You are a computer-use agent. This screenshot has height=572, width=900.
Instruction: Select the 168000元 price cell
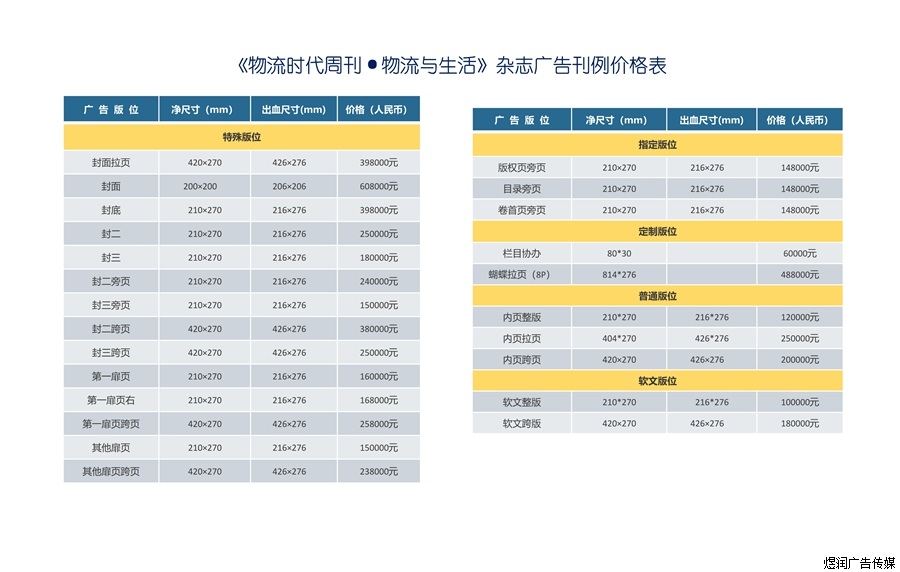pyautogui.click(x=379, y=400)
